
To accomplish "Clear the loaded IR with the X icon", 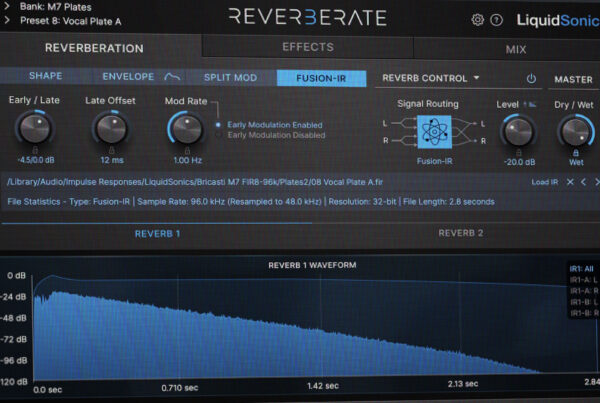I will point(570,182).
